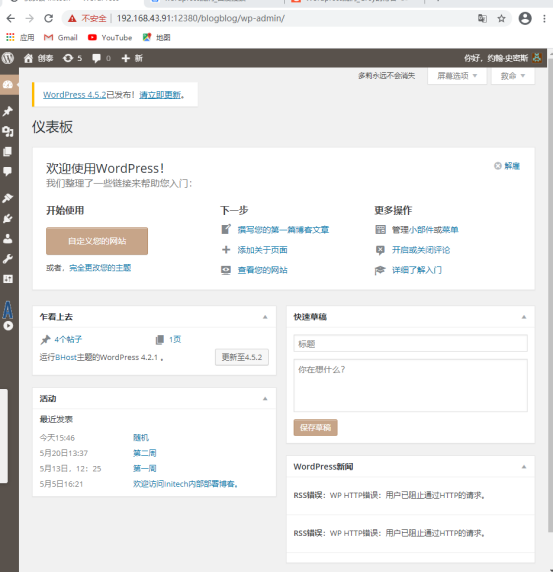Open YouTube bookmark
Viewport: 553px width, 572px height.
pos(110,37)
